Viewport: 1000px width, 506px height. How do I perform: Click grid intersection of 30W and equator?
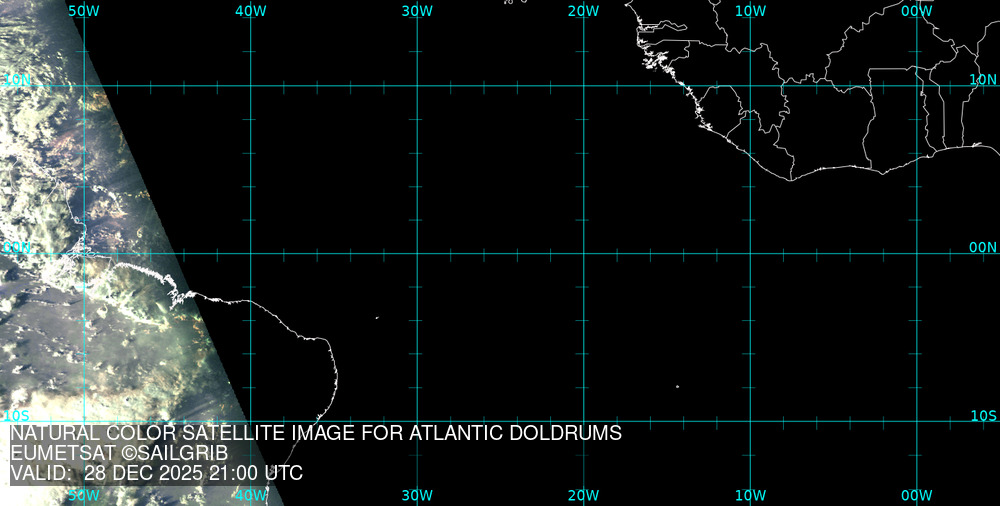pos(417,253)
